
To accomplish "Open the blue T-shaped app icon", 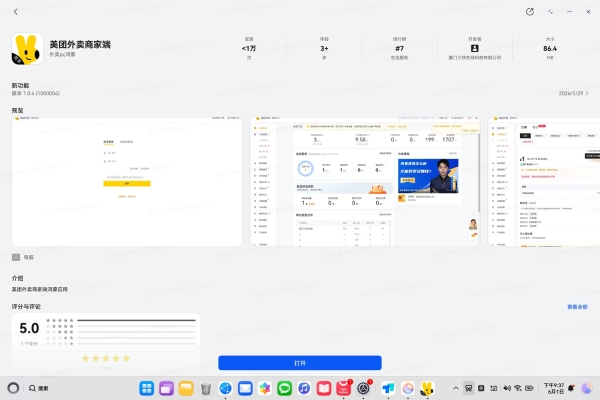I will 388,389.
